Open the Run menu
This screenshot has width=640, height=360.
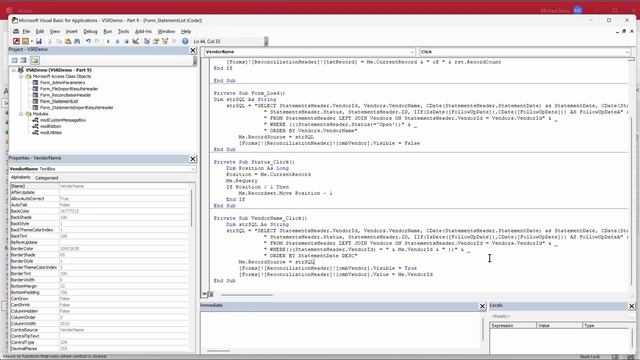click(107, 31)
